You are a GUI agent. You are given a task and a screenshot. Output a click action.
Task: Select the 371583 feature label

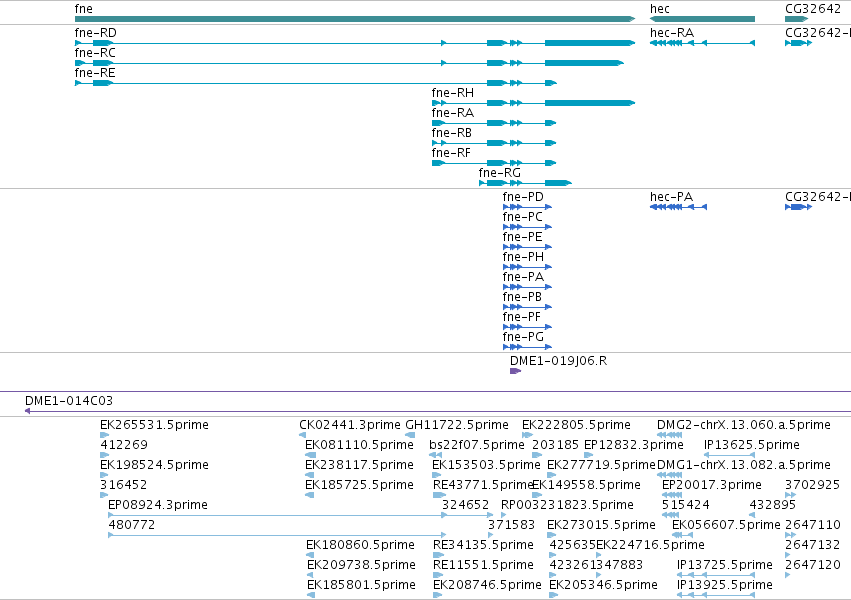click(511, 525)
